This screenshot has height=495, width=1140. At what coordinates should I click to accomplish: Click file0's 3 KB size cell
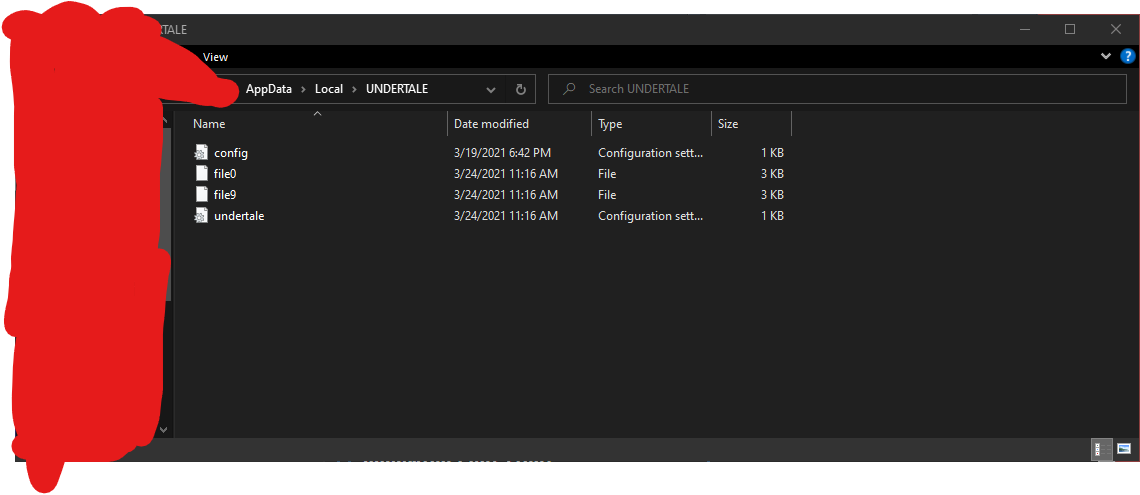771,174
